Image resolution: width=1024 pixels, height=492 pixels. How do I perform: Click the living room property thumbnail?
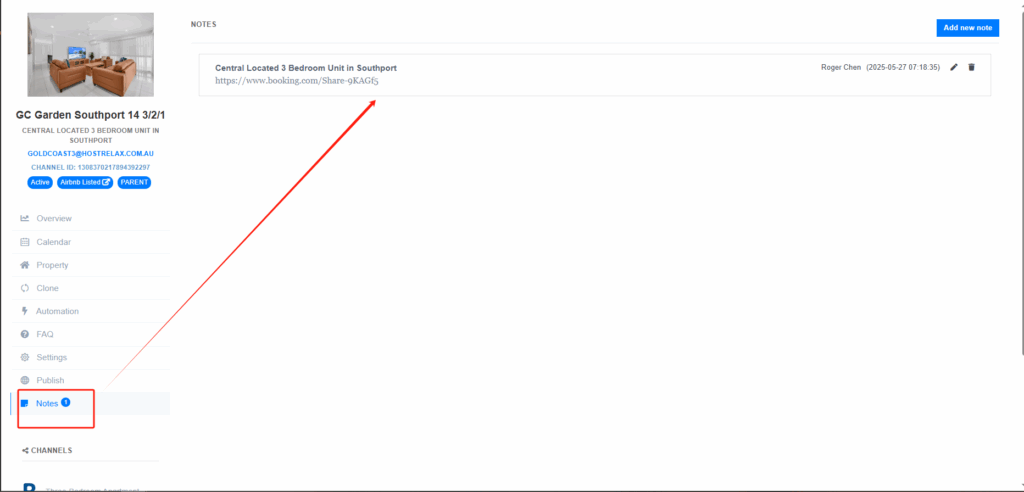pos(91,54)
